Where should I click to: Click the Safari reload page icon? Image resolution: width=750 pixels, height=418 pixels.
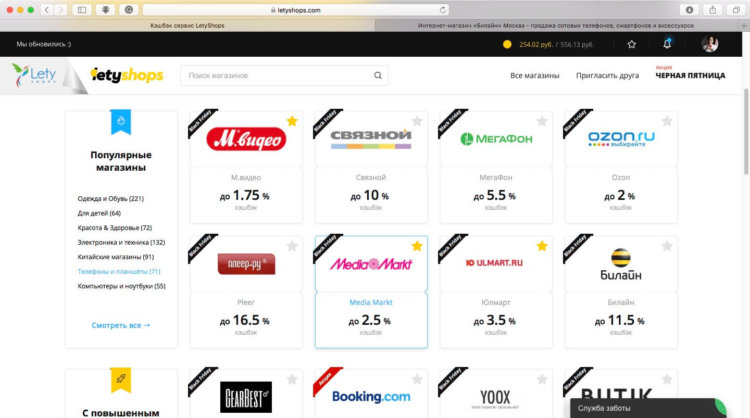coord(443,10)
